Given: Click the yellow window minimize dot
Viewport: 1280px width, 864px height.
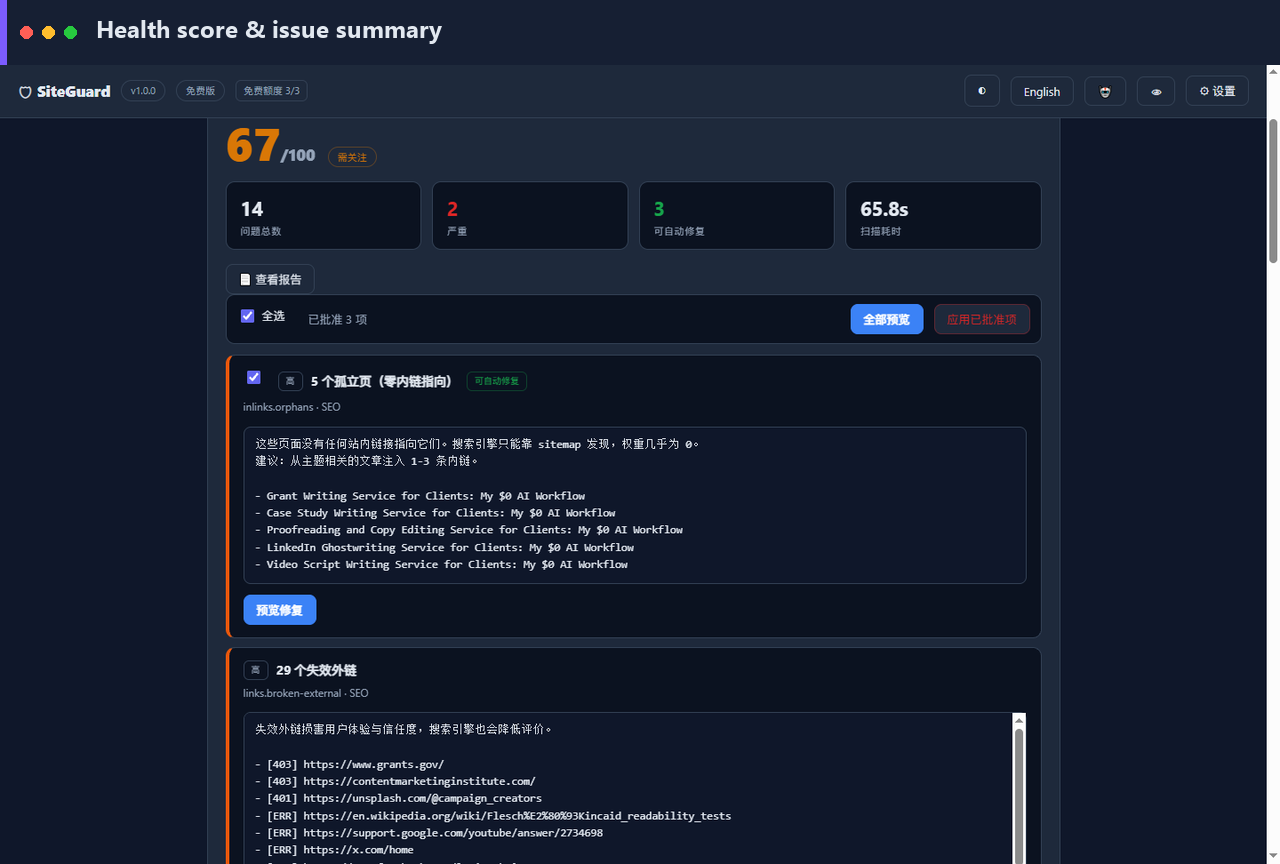Looking at the screenshot, I should click(48, 32).
